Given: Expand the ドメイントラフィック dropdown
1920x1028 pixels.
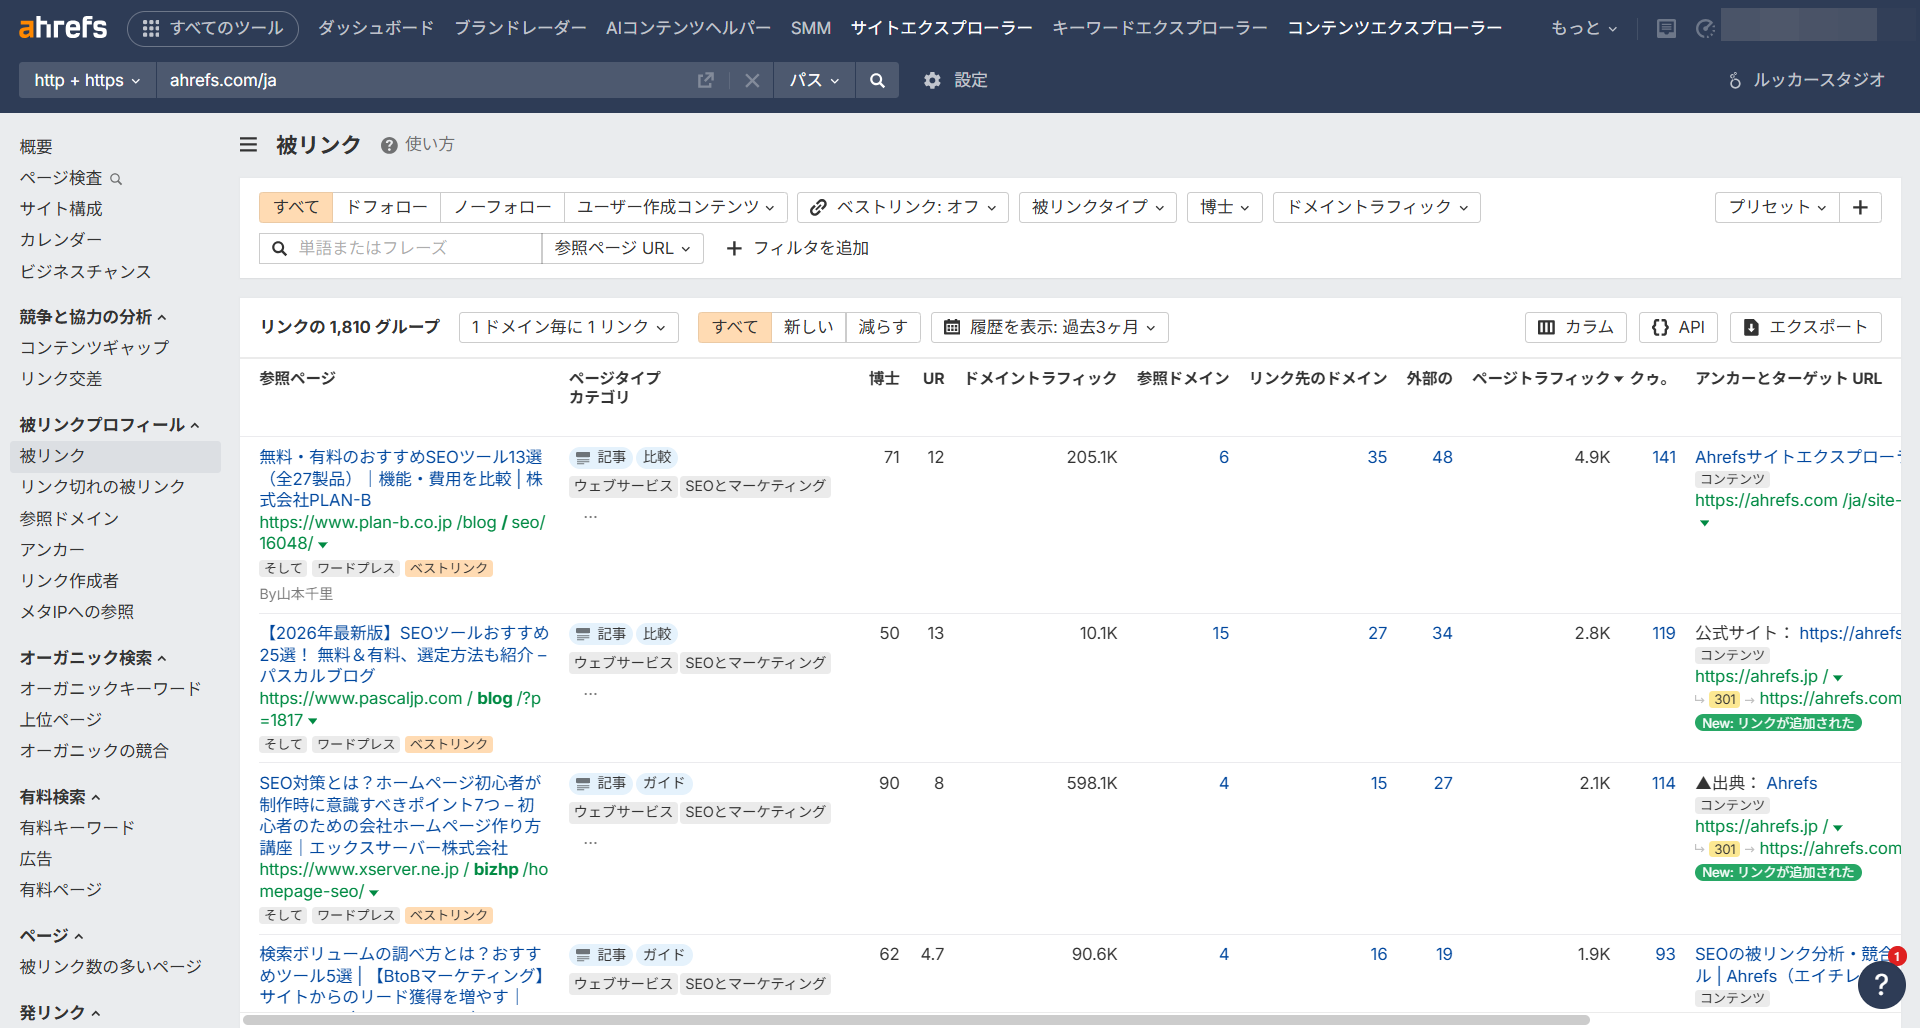Looking at the screenshot, I should (1375, 207).
